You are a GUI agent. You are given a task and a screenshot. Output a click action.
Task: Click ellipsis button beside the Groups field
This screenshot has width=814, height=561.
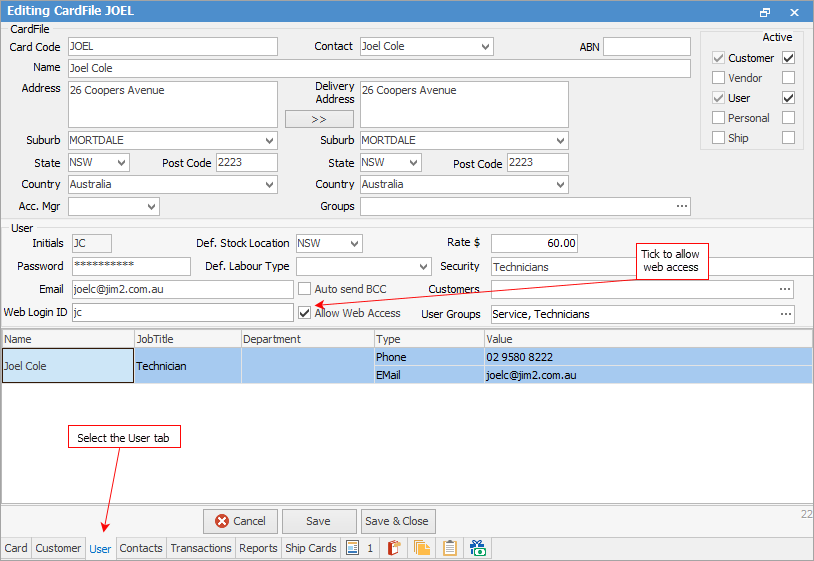click(682, 206)
